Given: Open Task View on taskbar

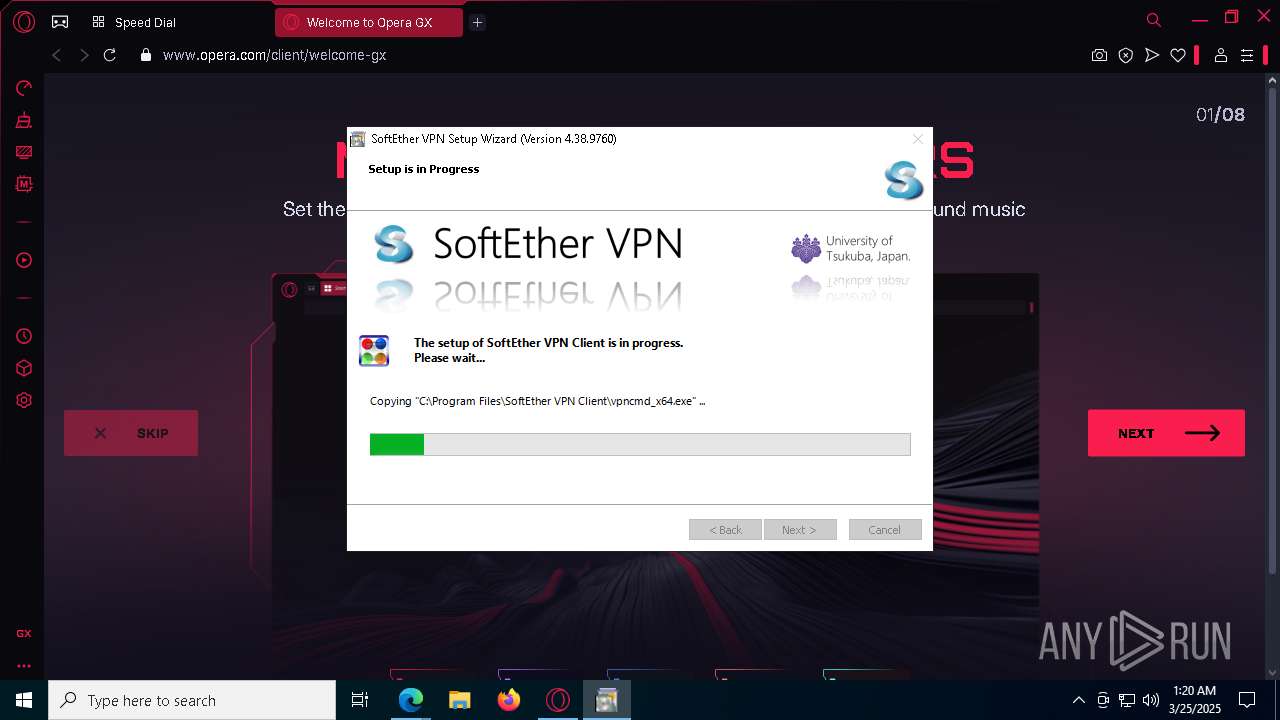Looking at the screenshot, I should tap(360, 700).
